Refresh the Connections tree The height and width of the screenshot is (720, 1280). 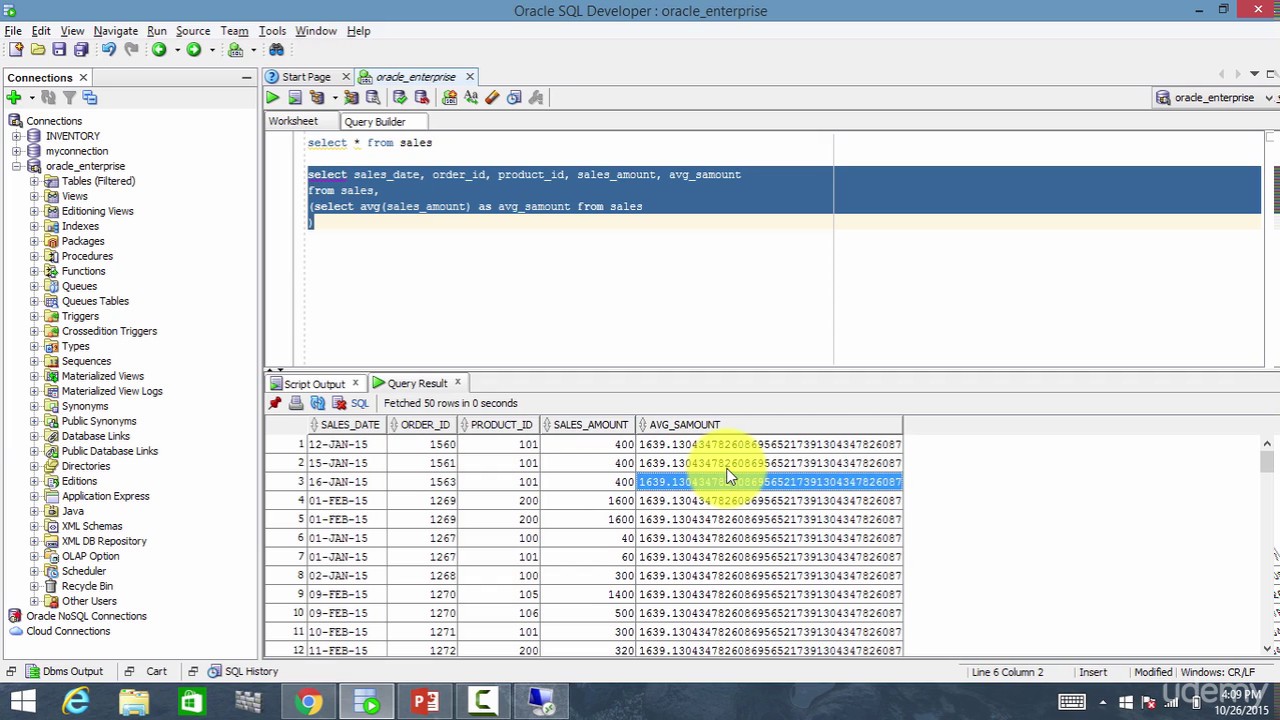(x=48, y=97)
